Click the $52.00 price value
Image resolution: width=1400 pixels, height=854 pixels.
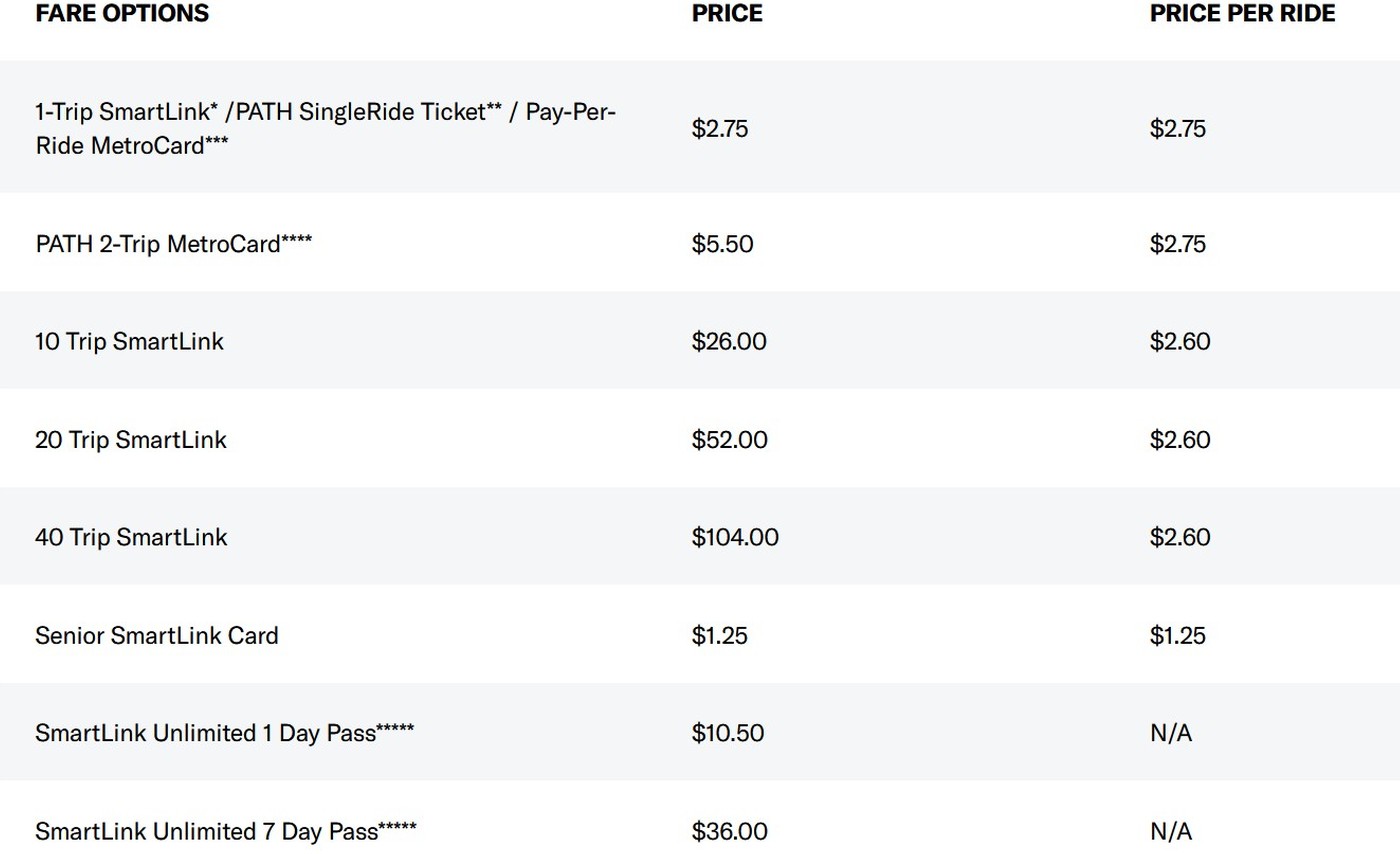pos(730,439)
